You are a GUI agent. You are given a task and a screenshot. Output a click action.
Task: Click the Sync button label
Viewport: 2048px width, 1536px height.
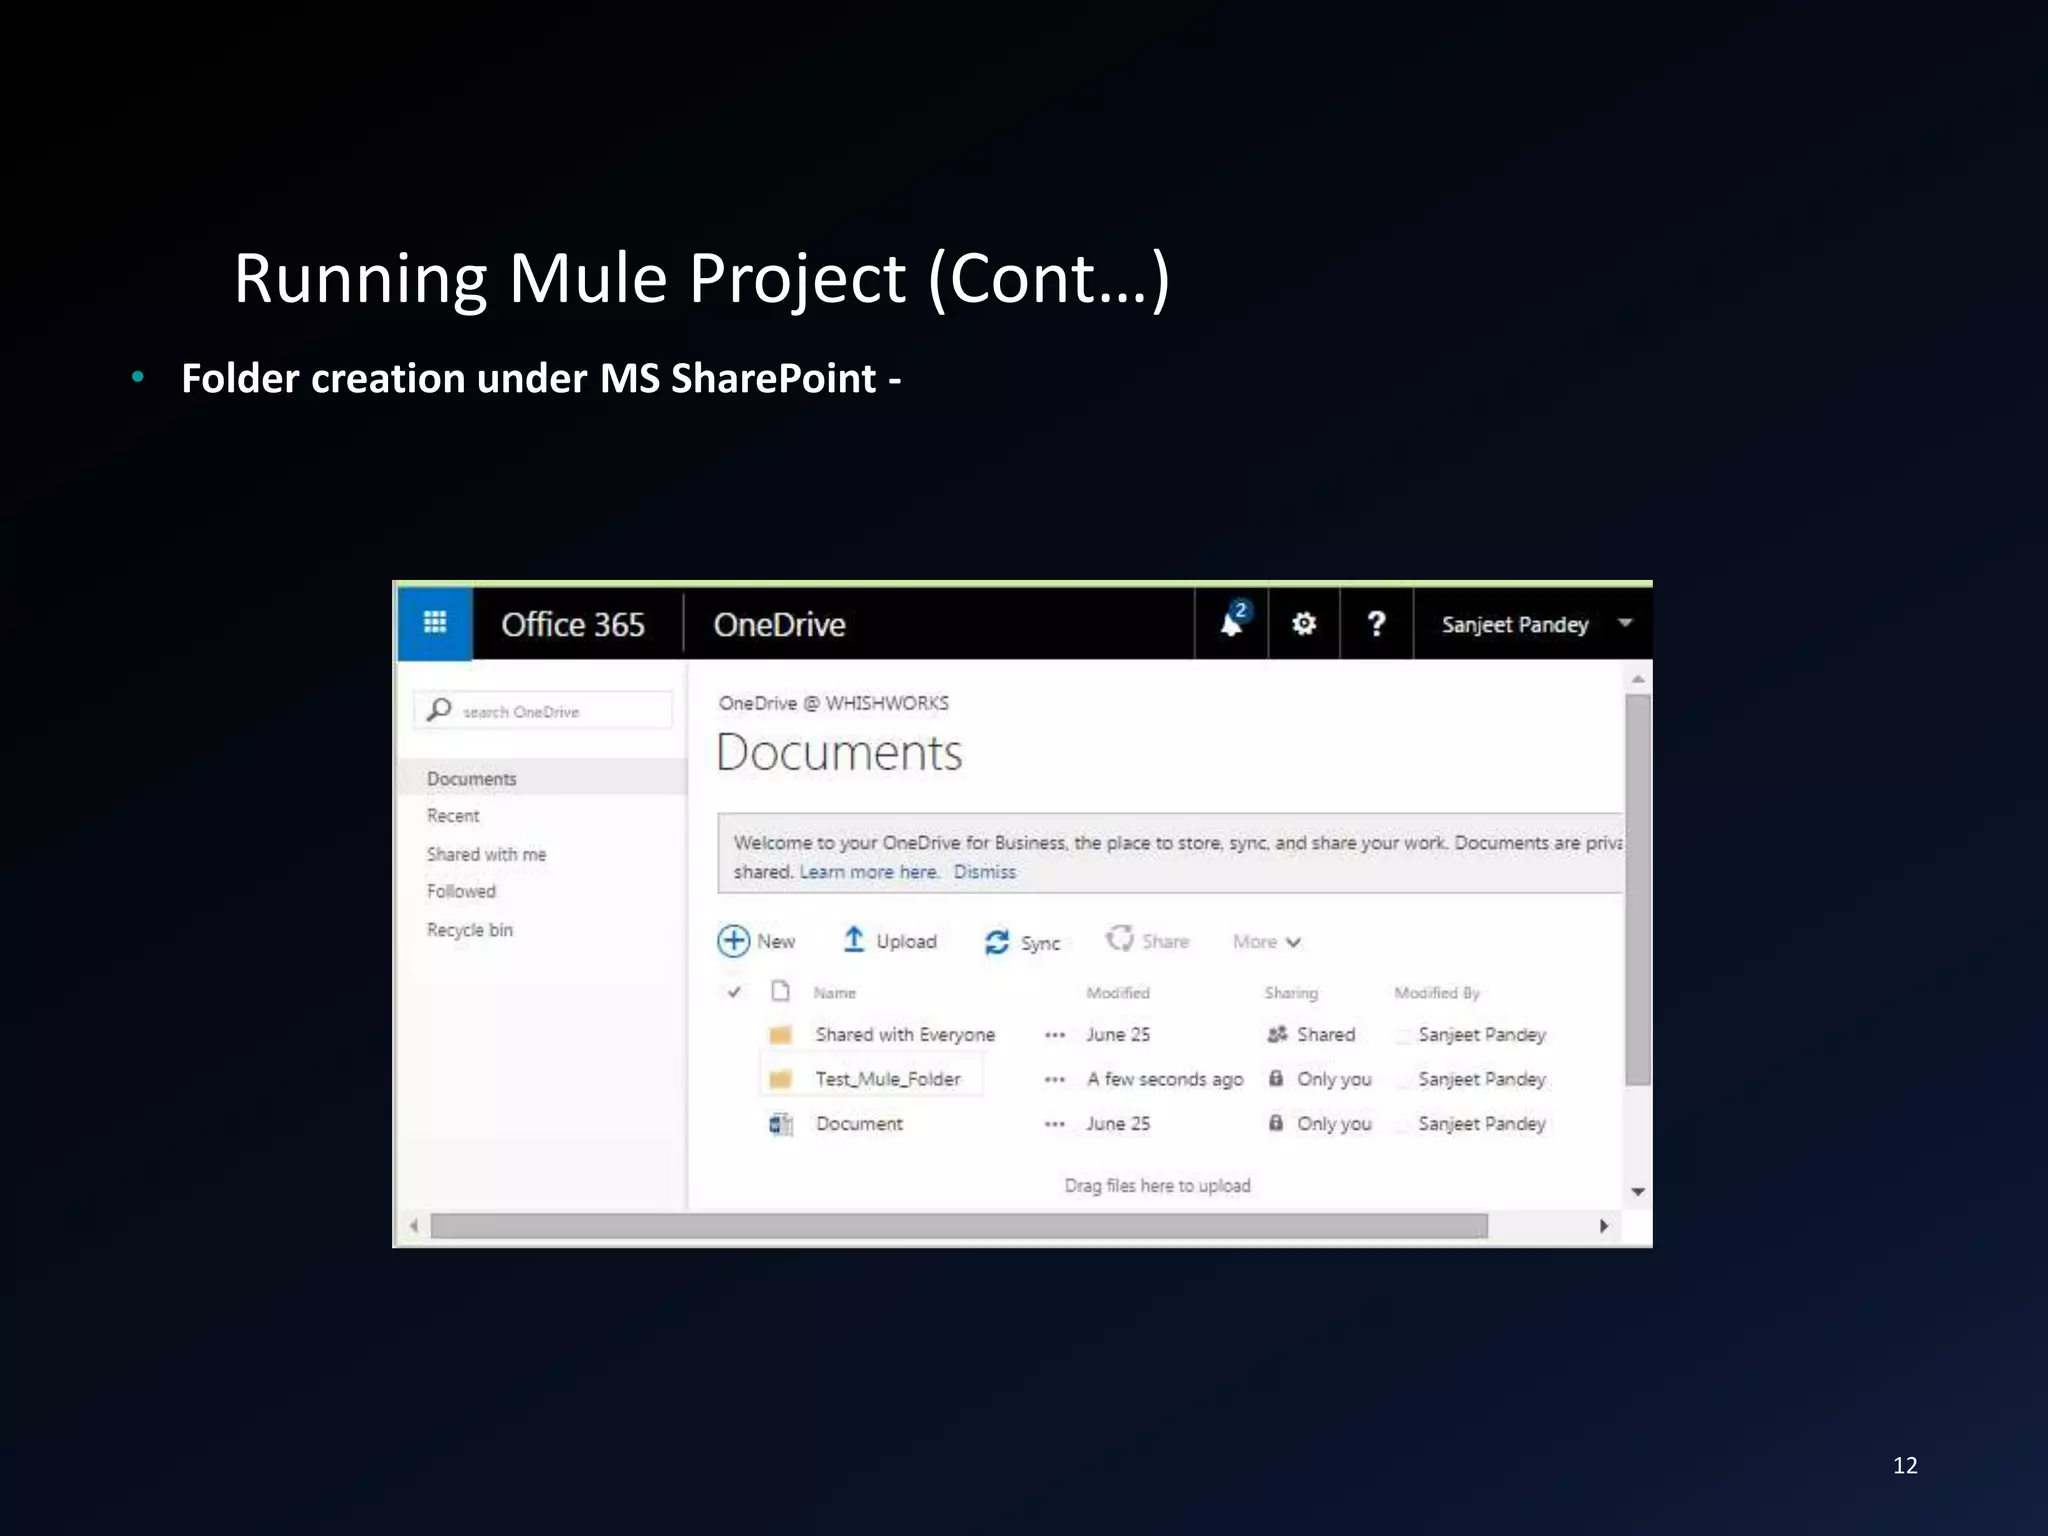pos(1040,943)
